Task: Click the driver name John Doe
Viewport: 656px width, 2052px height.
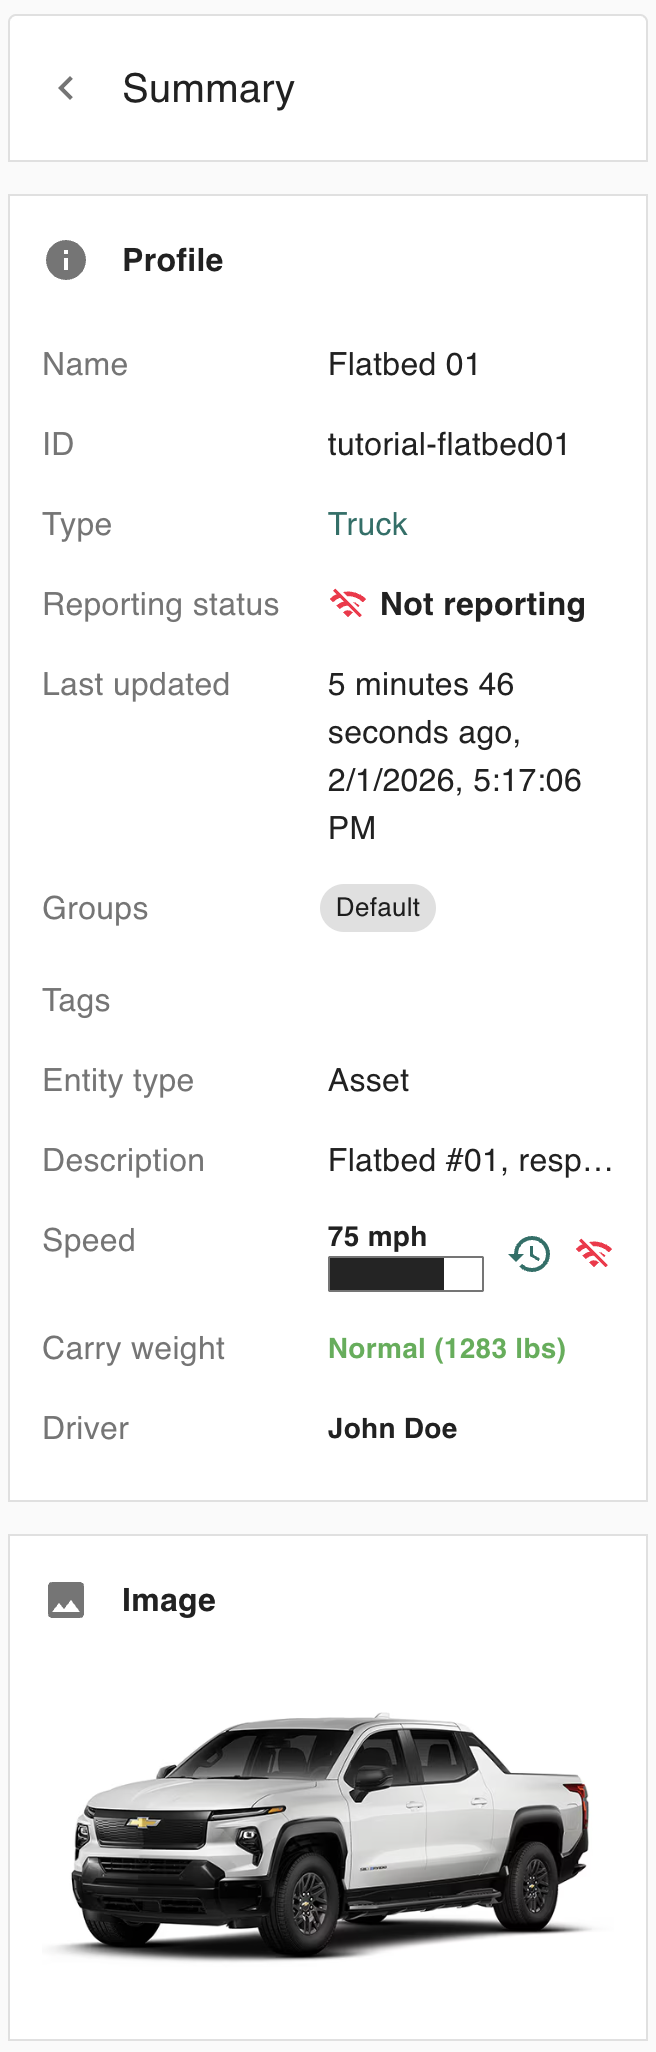Action: pyautogui.click(x=392, y=1428)
